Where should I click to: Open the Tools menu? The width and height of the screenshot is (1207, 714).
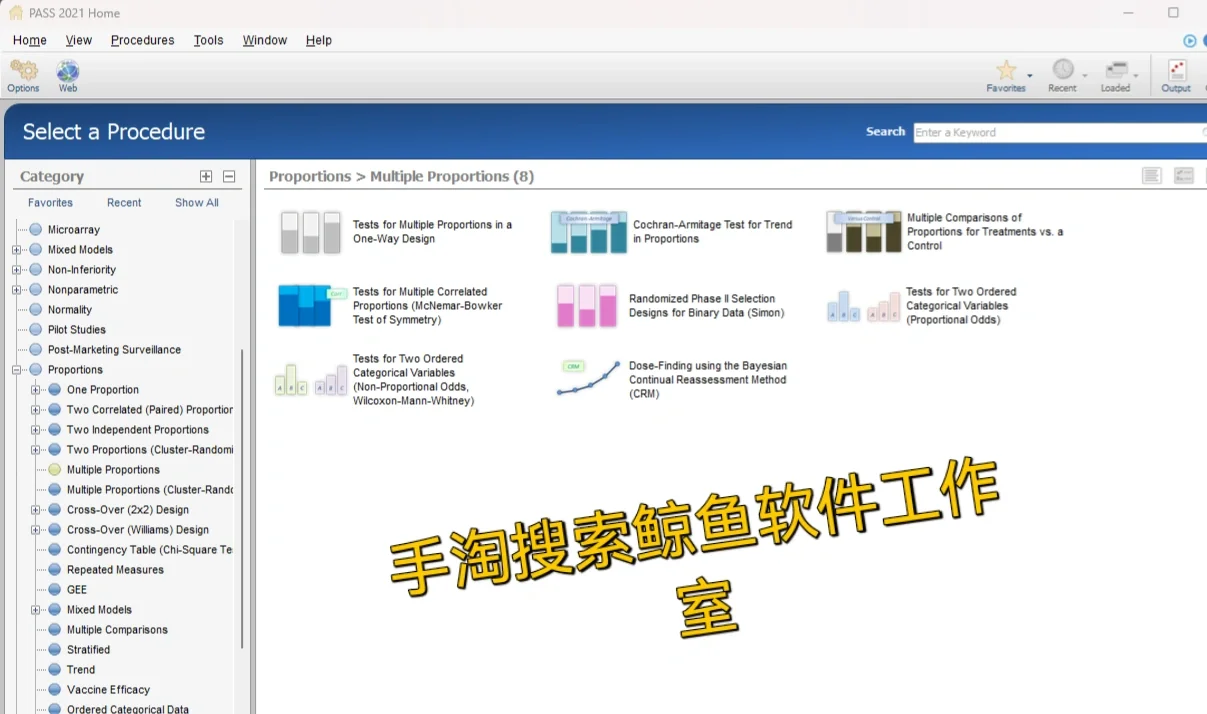coord(208,40)
